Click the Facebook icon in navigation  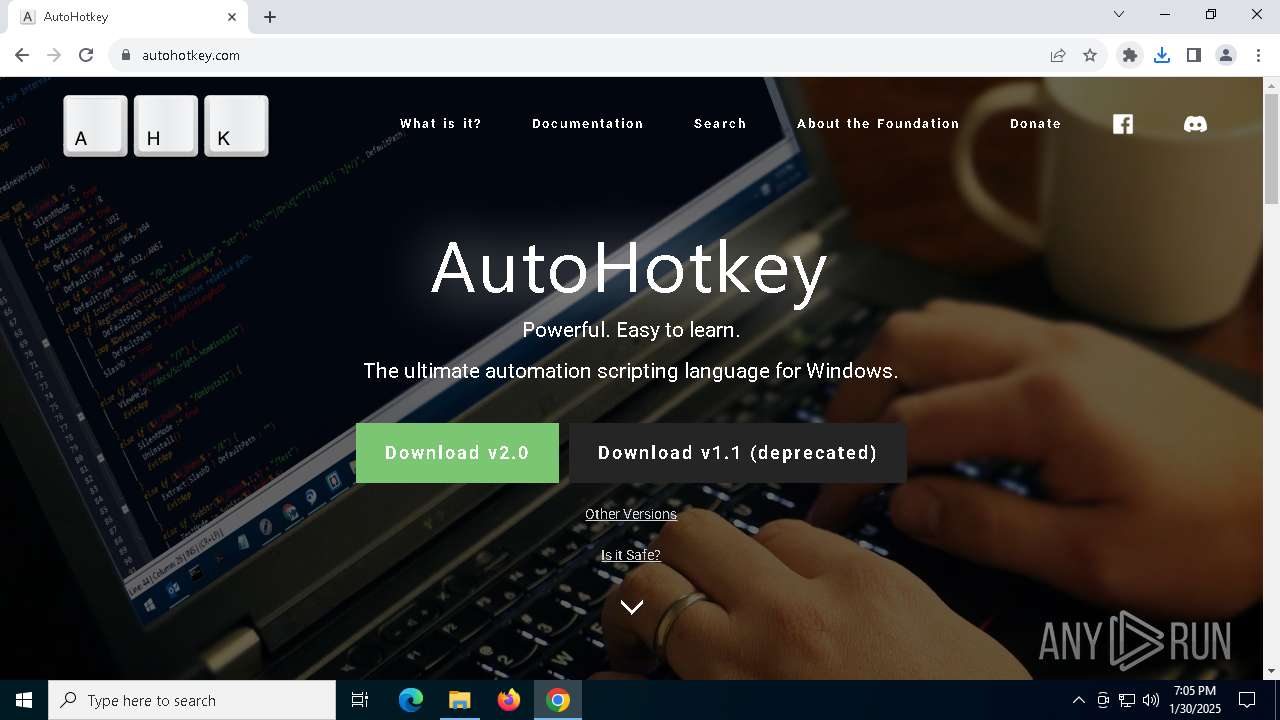(x=1123, y=124)
